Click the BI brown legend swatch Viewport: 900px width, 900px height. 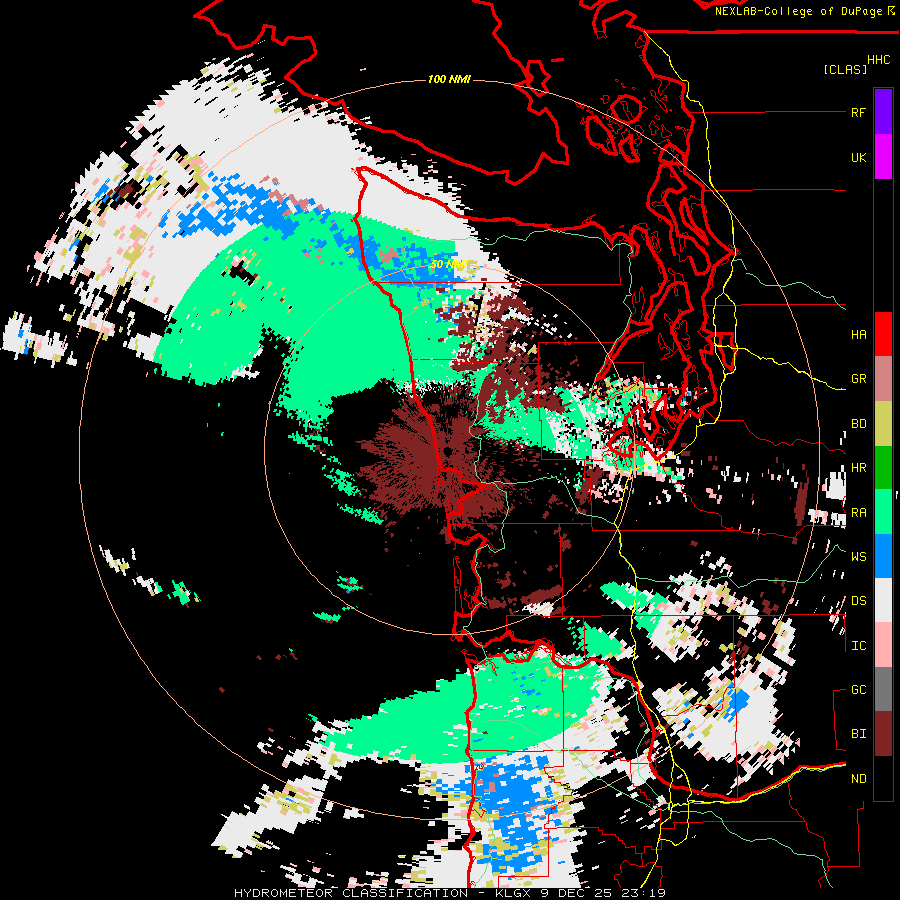(883, 734)
